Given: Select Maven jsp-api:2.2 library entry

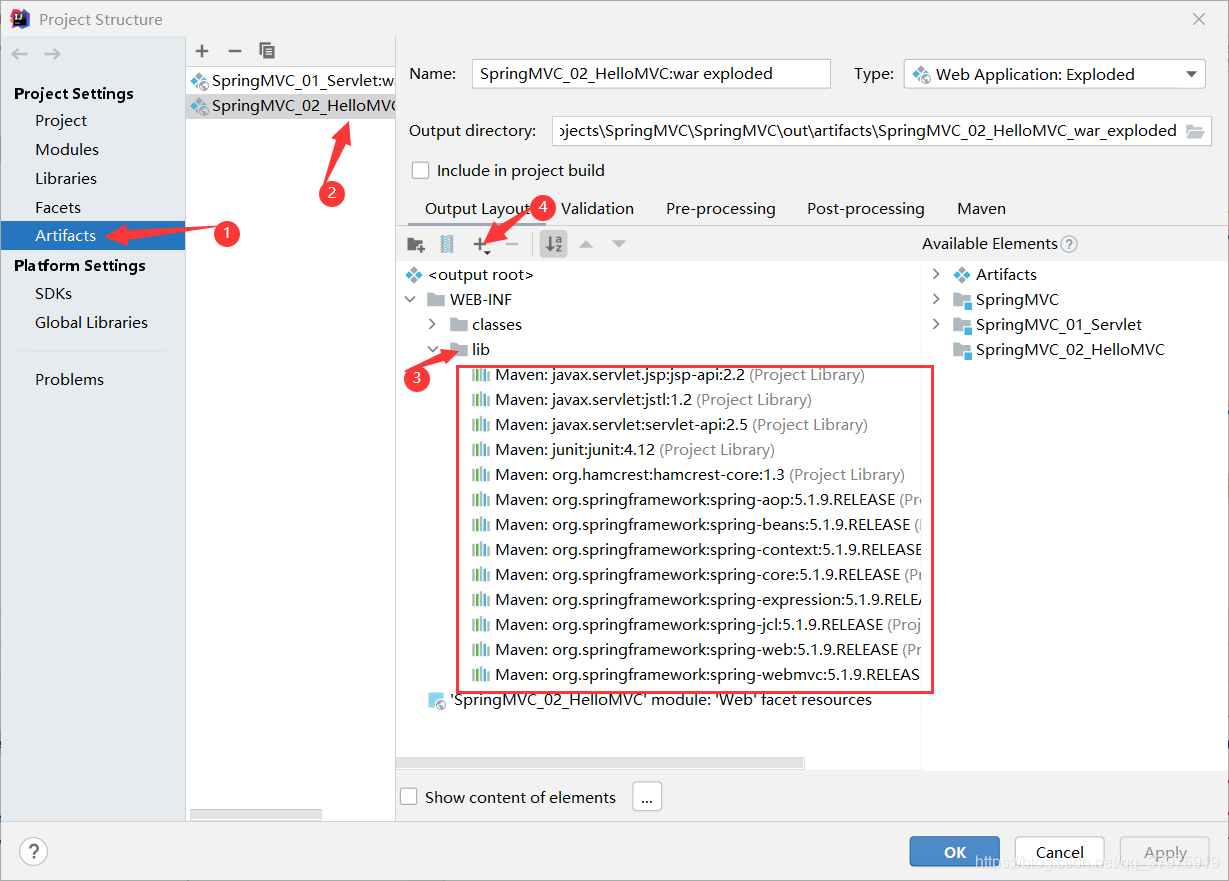Looking at the screenshot, I should click(x=668, y=375).
